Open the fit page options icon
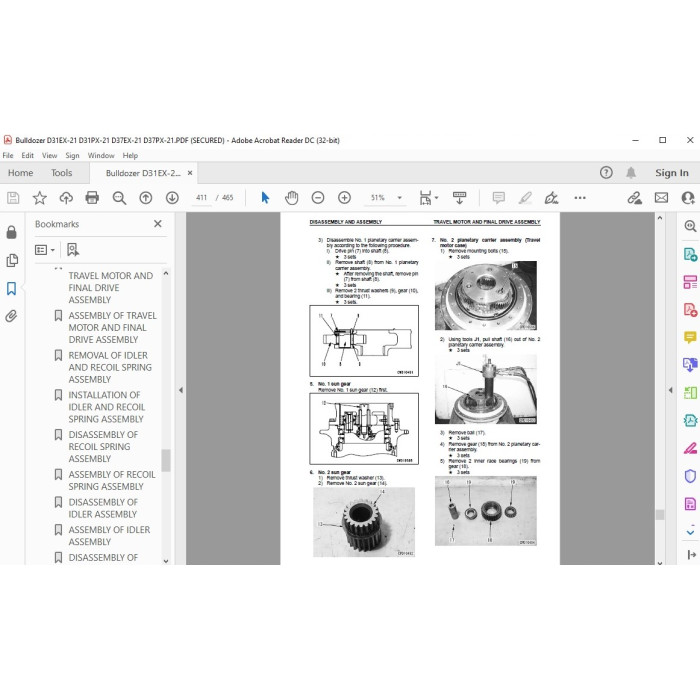Screen dimensions: 700x700 click(429, 198)
